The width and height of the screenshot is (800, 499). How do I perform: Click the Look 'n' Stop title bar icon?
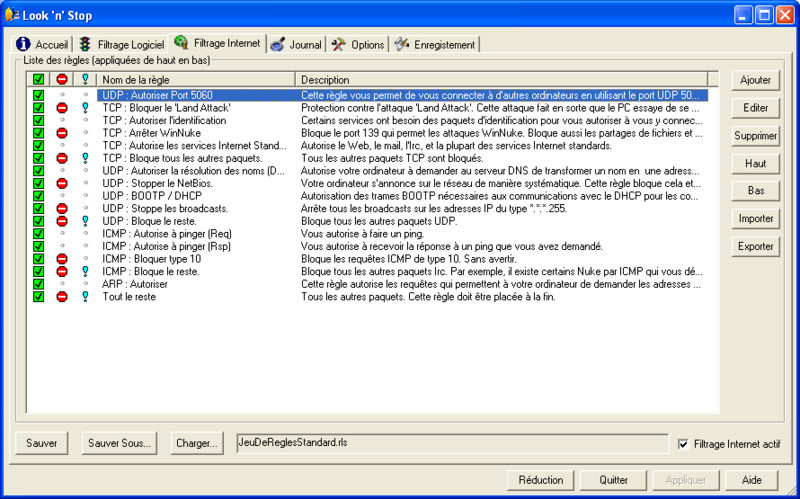(x=12, y=15)
